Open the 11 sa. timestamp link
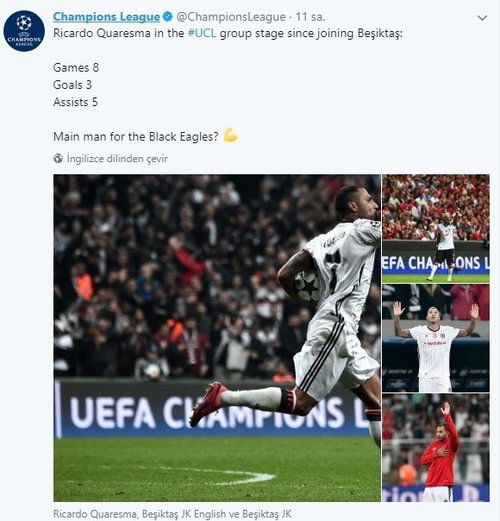Viewport: 500px width, 521px height. (x=310, y=17)
